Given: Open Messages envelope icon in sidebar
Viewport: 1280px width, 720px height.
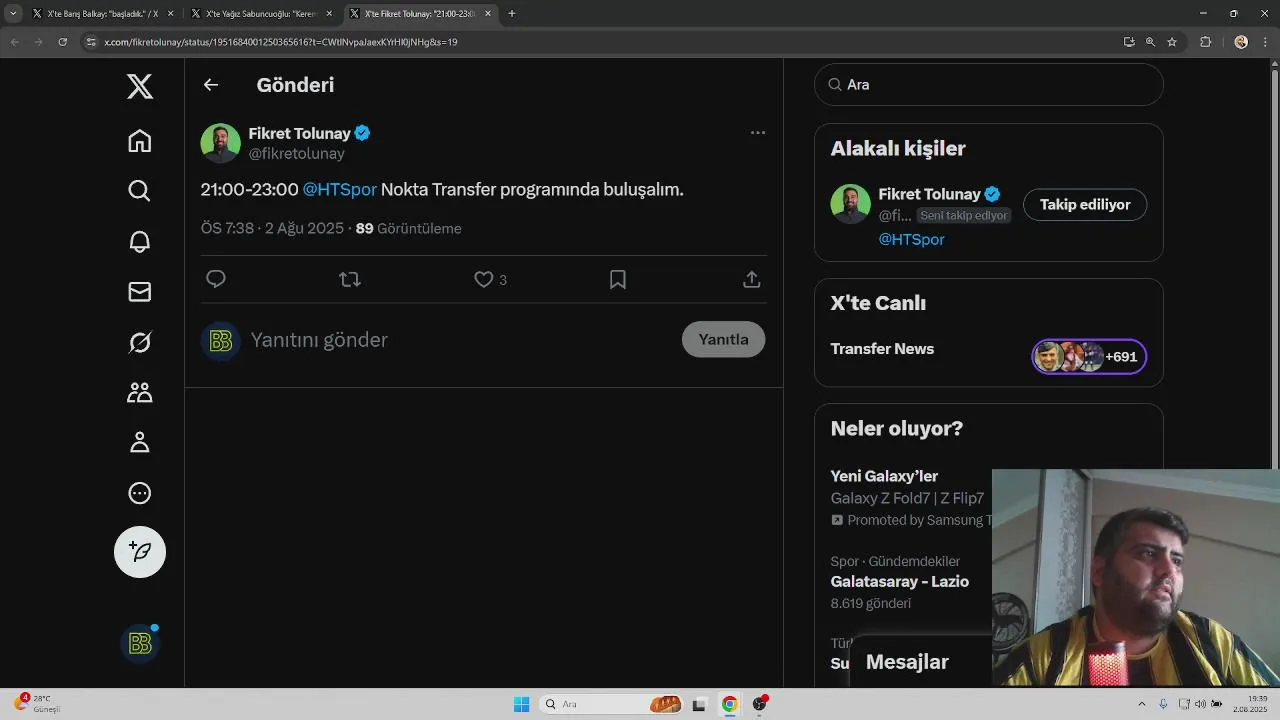Looking at the screenshot, I should pos(140,291).
